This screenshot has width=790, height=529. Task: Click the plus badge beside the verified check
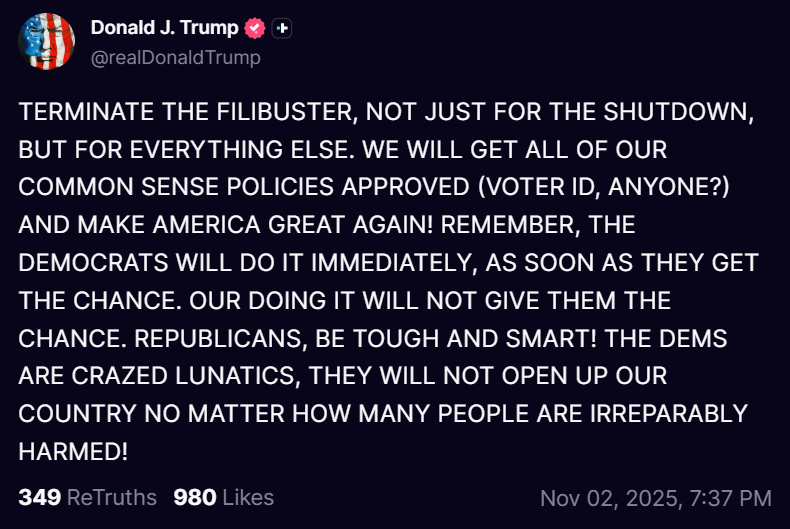282,29
